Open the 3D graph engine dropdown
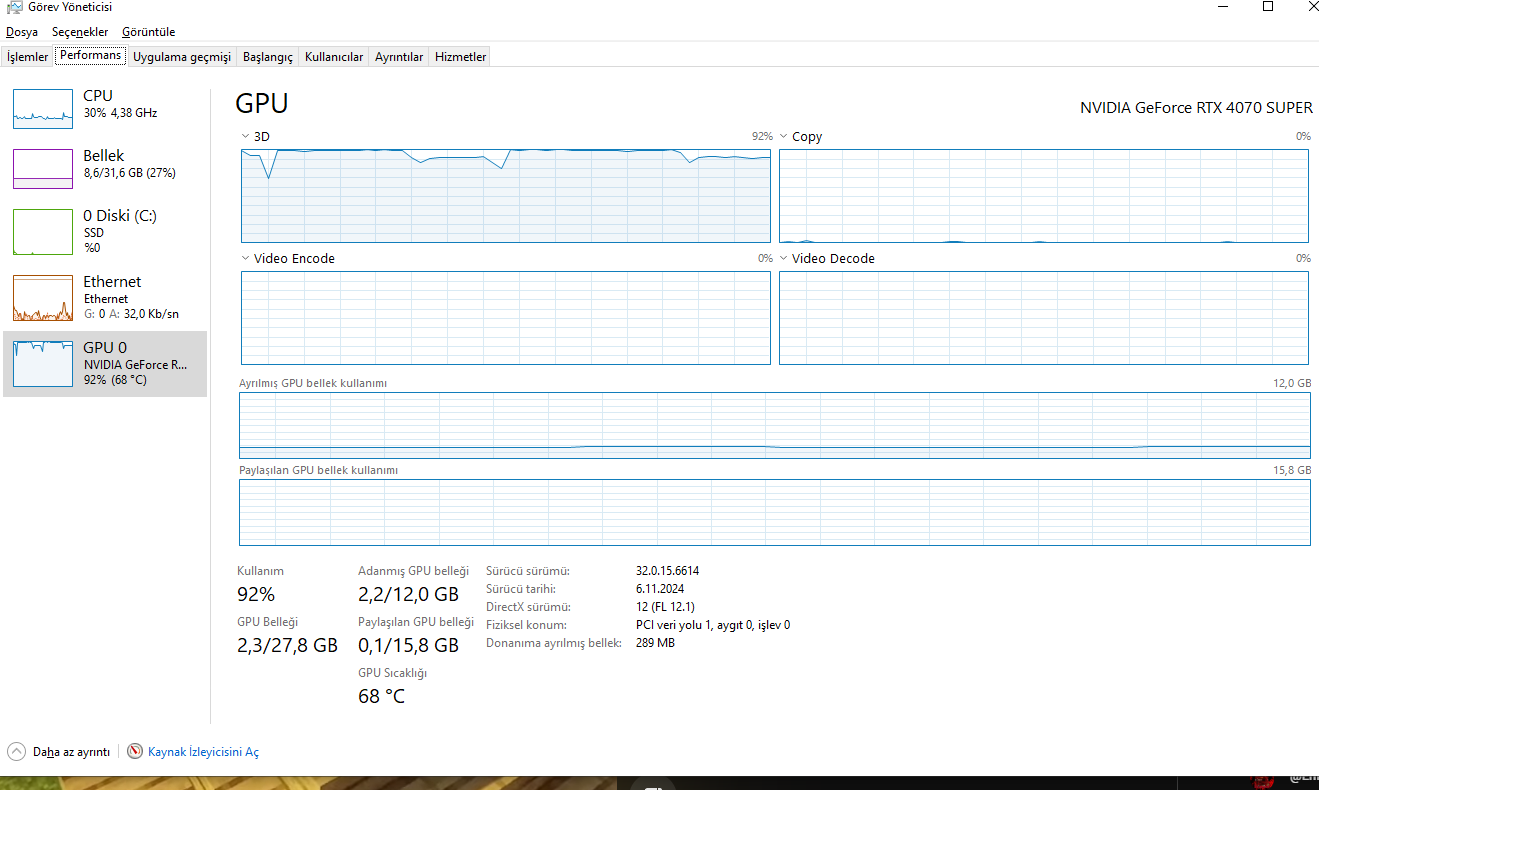 click(245, 136)
